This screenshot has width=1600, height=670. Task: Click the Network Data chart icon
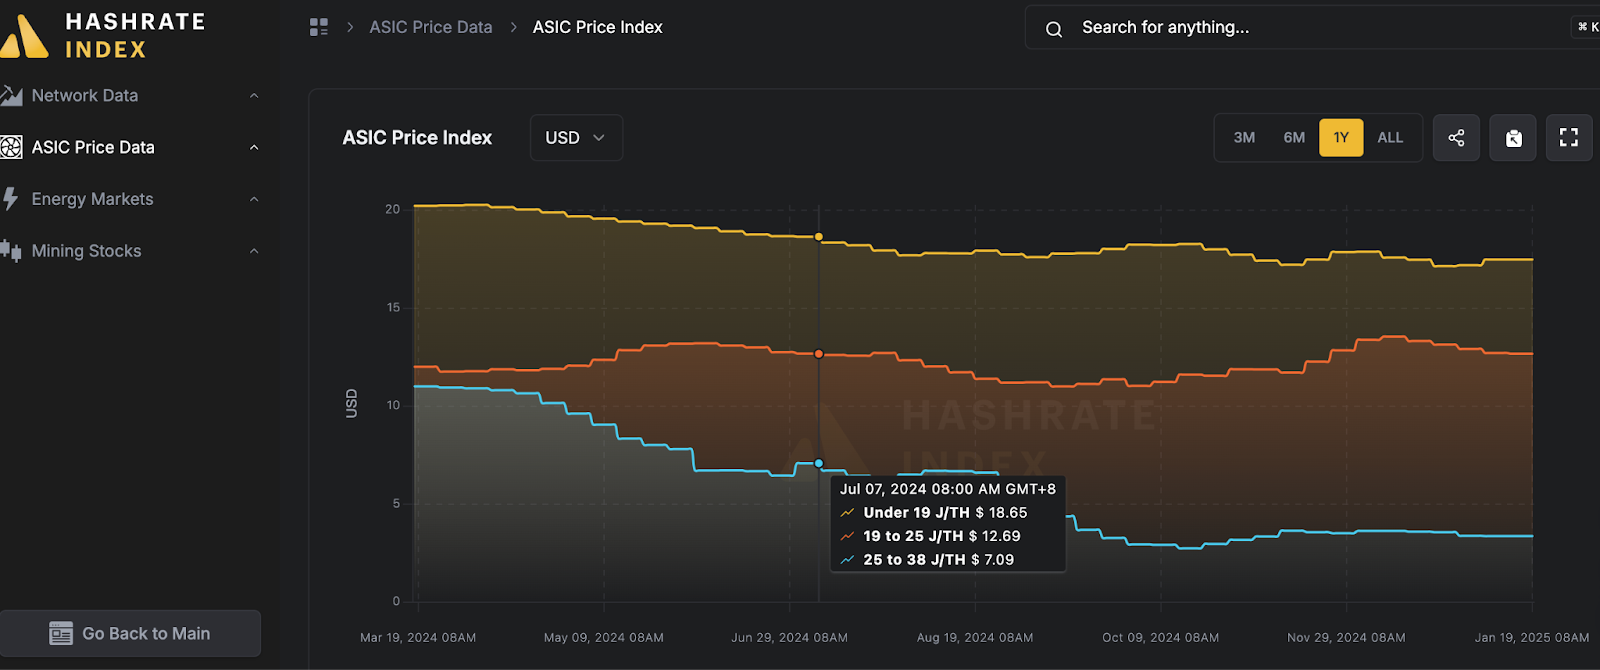pyautogui.click(x=11, y=96)
